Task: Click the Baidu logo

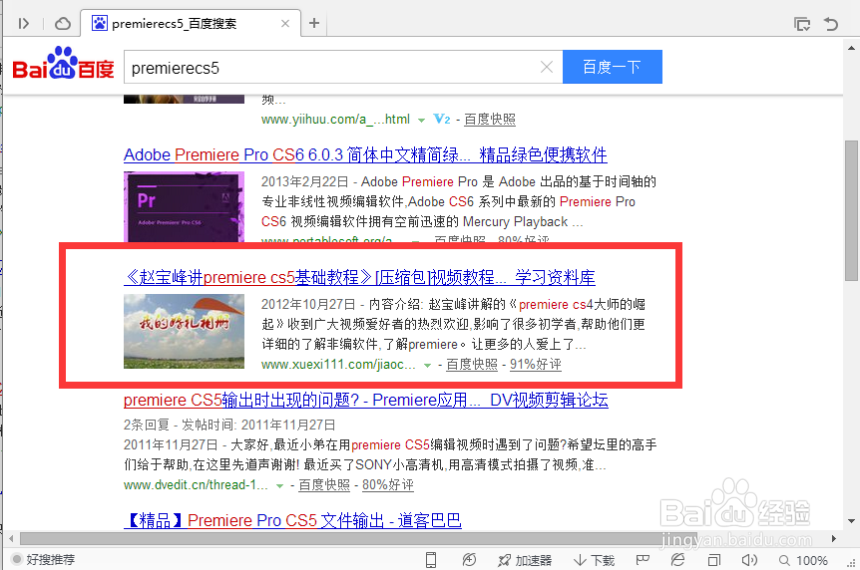Action: coord(63,64)
